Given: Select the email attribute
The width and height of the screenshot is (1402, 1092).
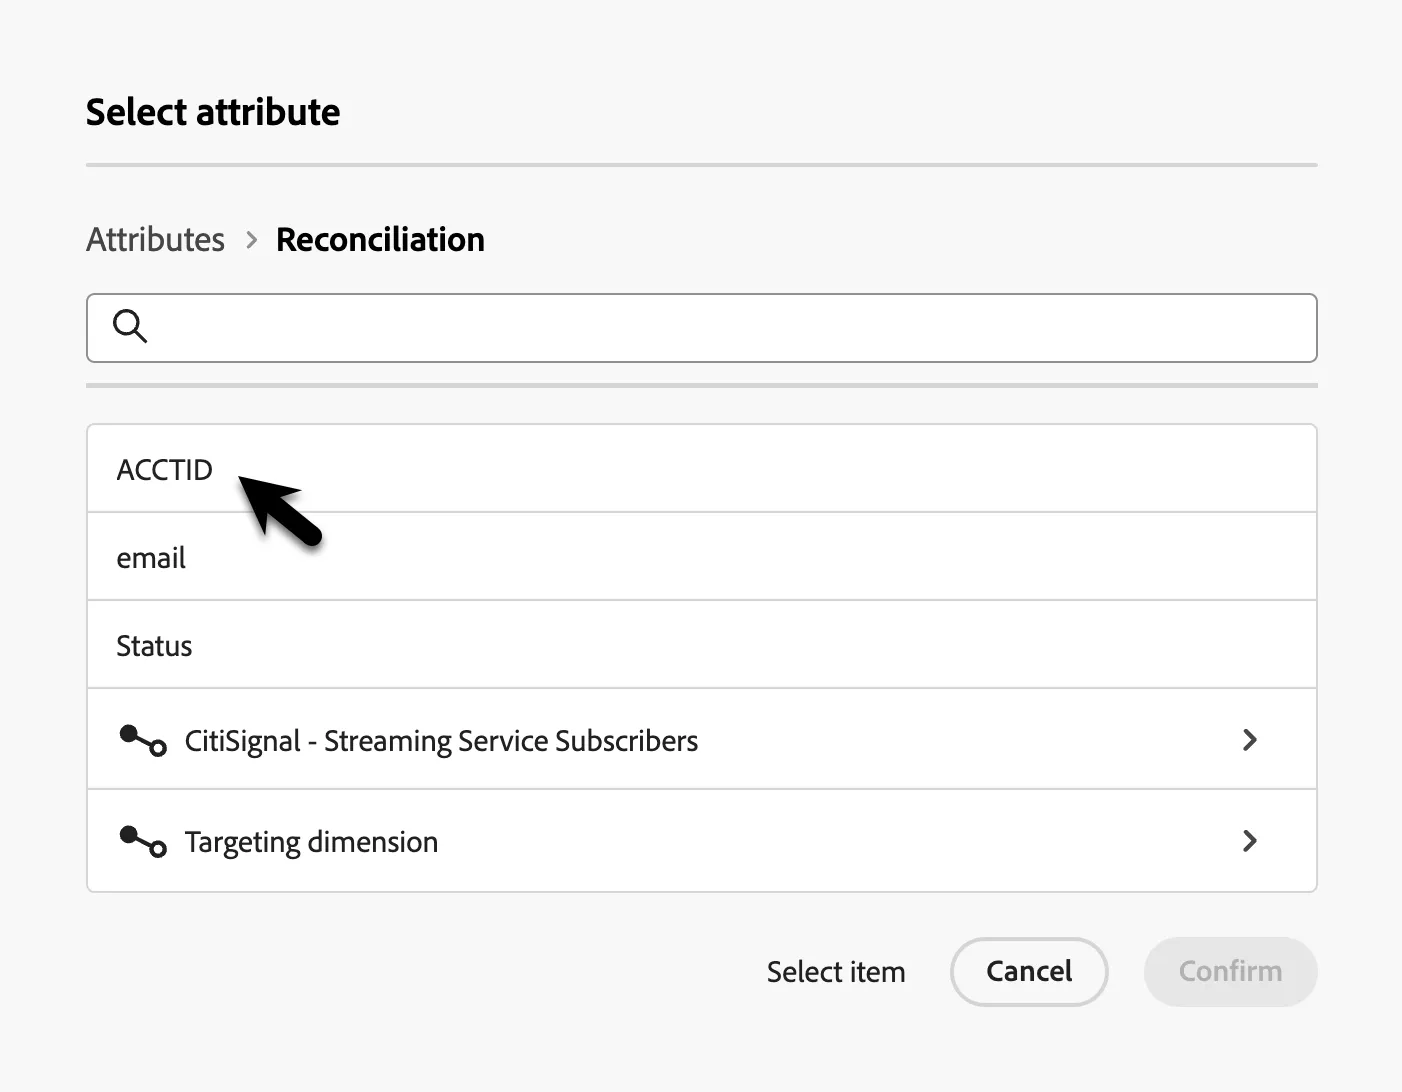Looking at the screenshot, I should tap(702, 557).
